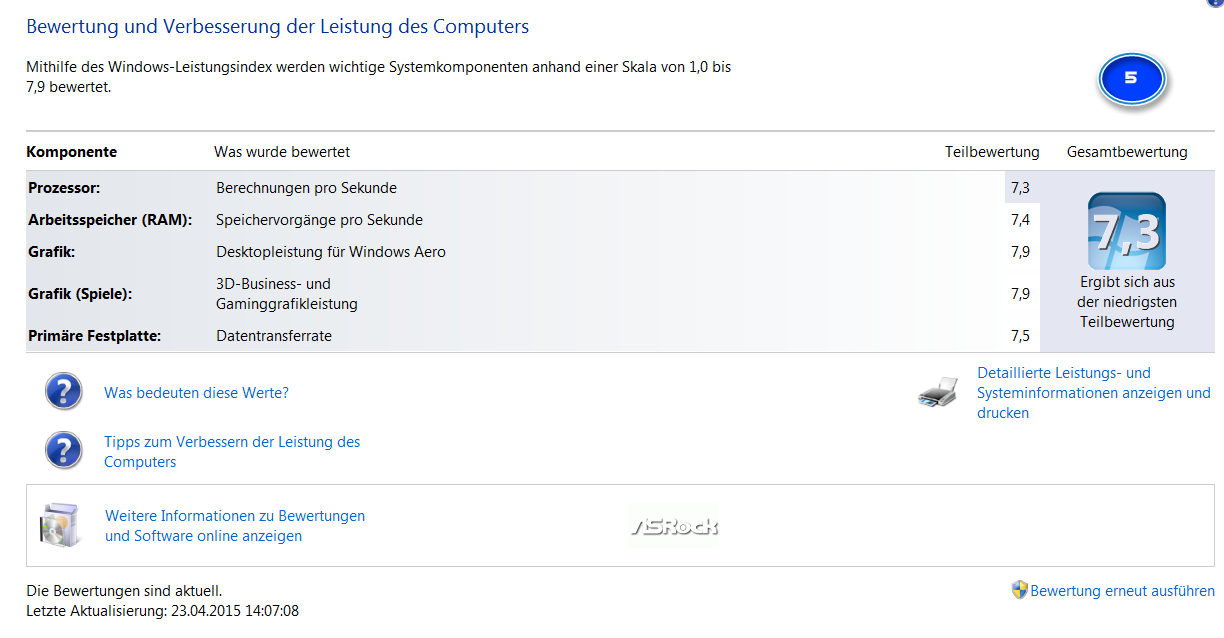Click the shield icon beside "Bewertung erneut ausführen"
This screenshot has height=638, width=1224.
coord(1019,590)
